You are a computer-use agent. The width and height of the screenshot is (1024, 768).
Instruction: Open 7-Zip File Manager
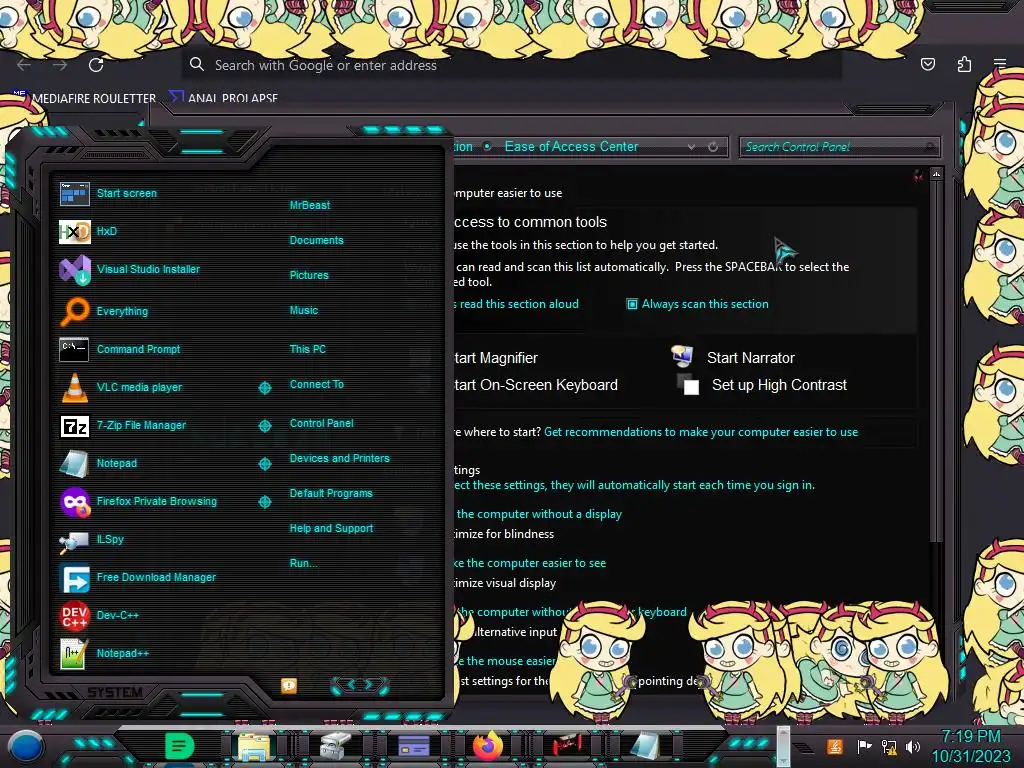[x=74, y=426]
